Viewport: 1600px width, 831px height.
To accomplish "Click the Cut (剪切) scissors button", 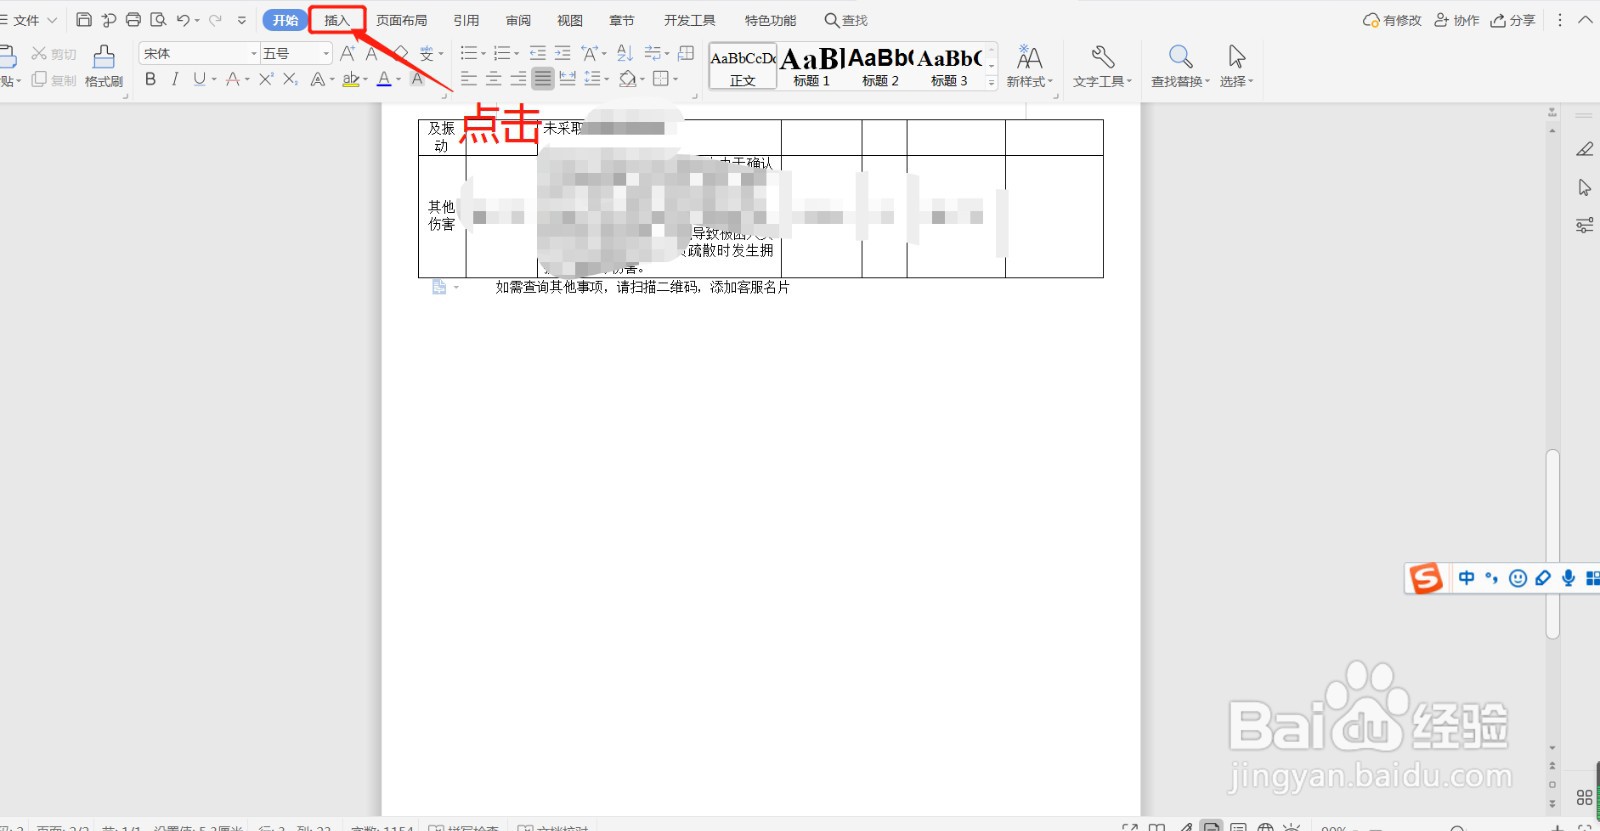I will pyautogui.click(x=54, y=54).
